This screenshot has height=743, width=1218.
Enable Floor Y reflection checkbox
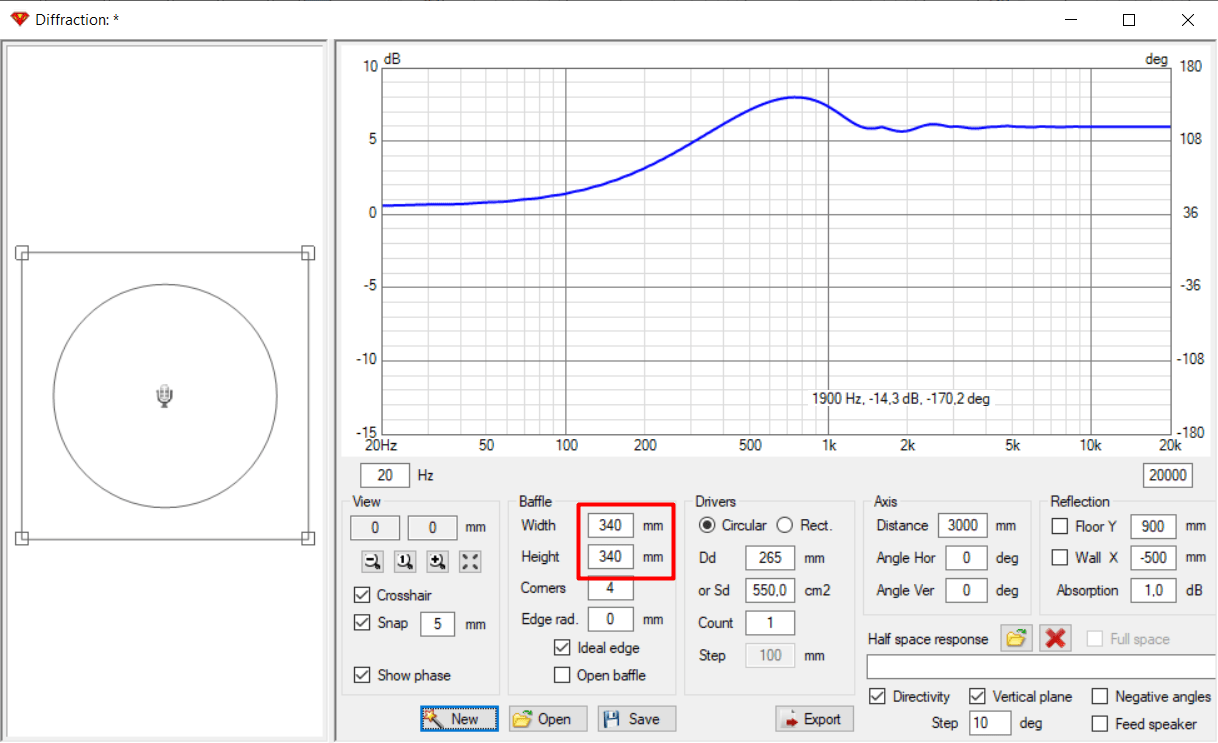click(1060, 526)
